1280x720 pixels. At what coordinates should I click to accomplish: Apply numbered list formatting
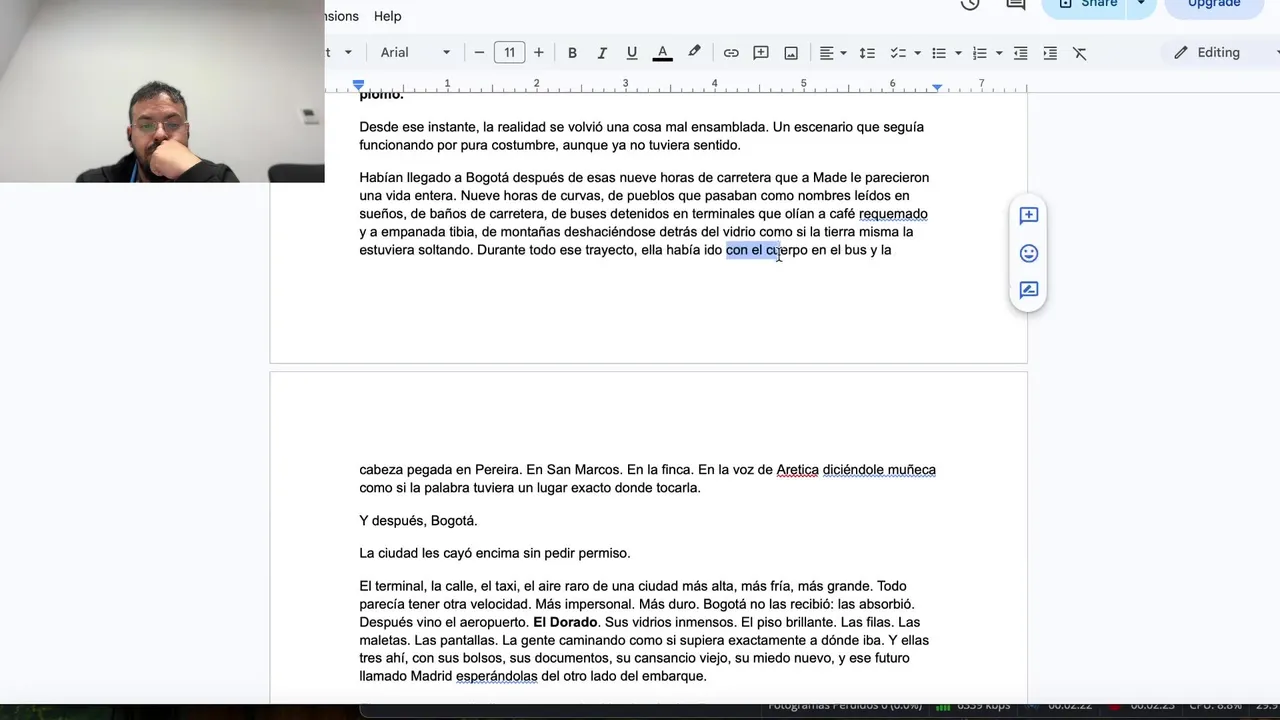tap(980, 53)
